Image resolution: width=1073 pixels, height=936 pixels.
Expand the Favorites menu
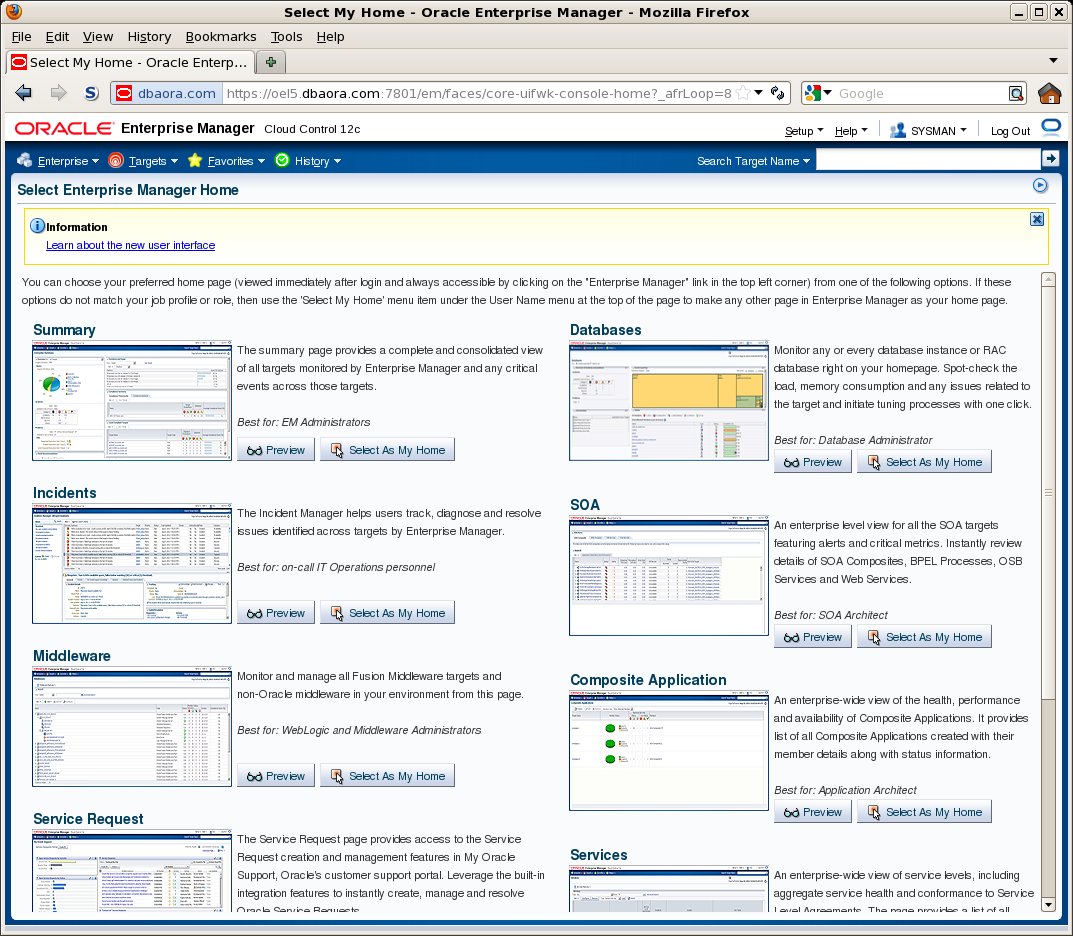[x=236, y=161]
